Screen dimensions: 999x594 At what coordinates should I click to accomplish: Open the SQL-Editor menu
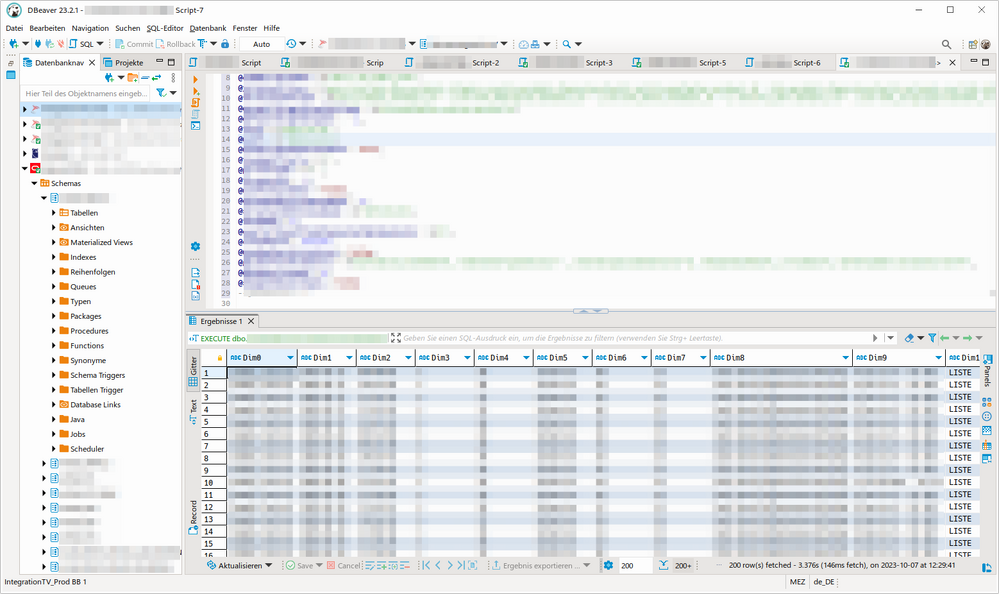[x=165, y=28]
